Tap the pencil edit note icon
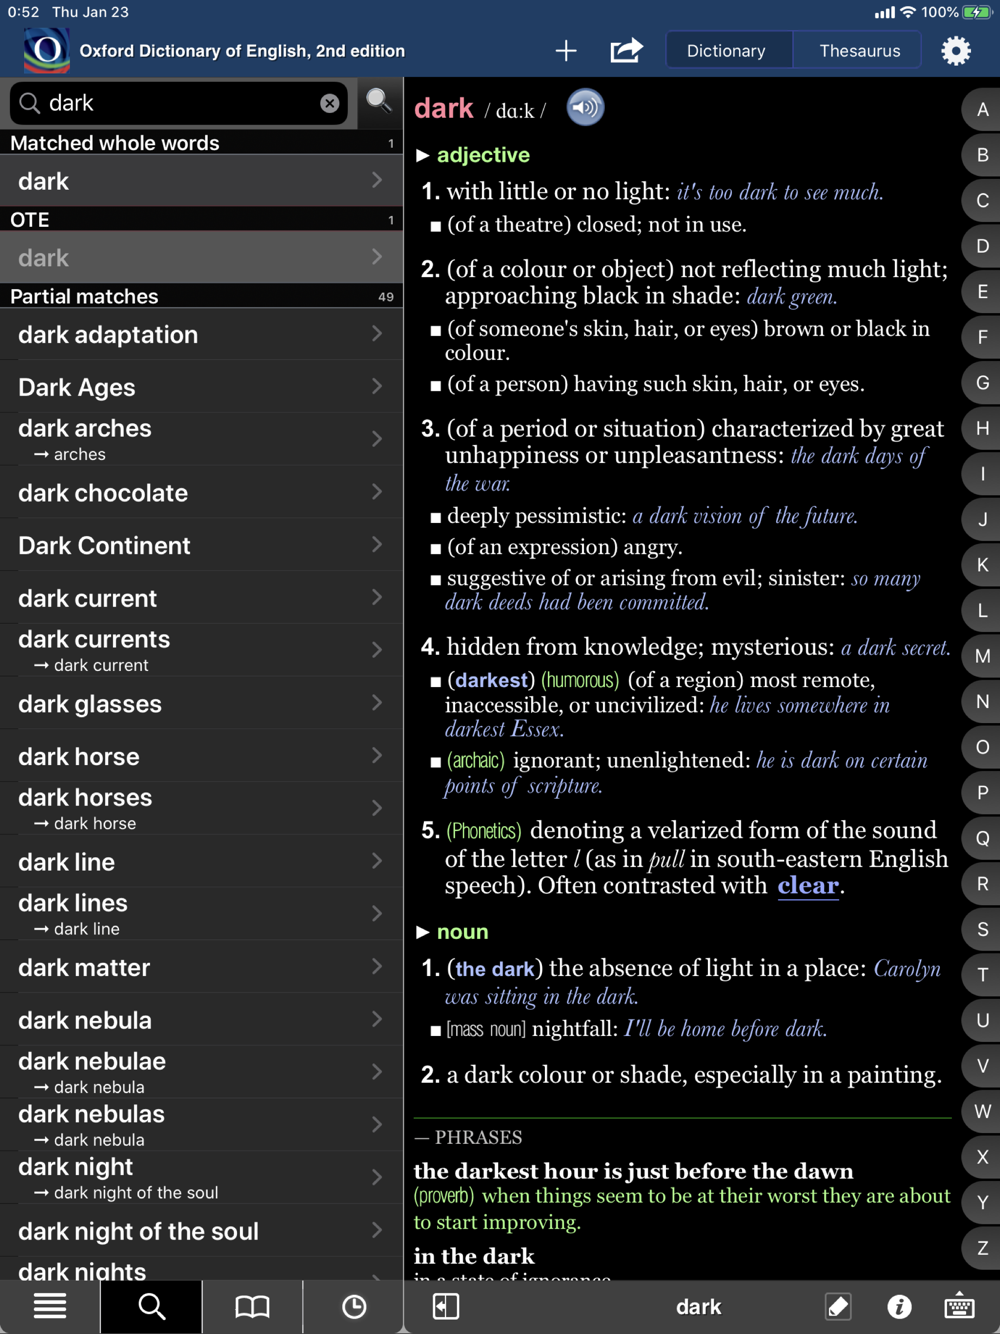The image size is (1000, 1334). 838,1306
